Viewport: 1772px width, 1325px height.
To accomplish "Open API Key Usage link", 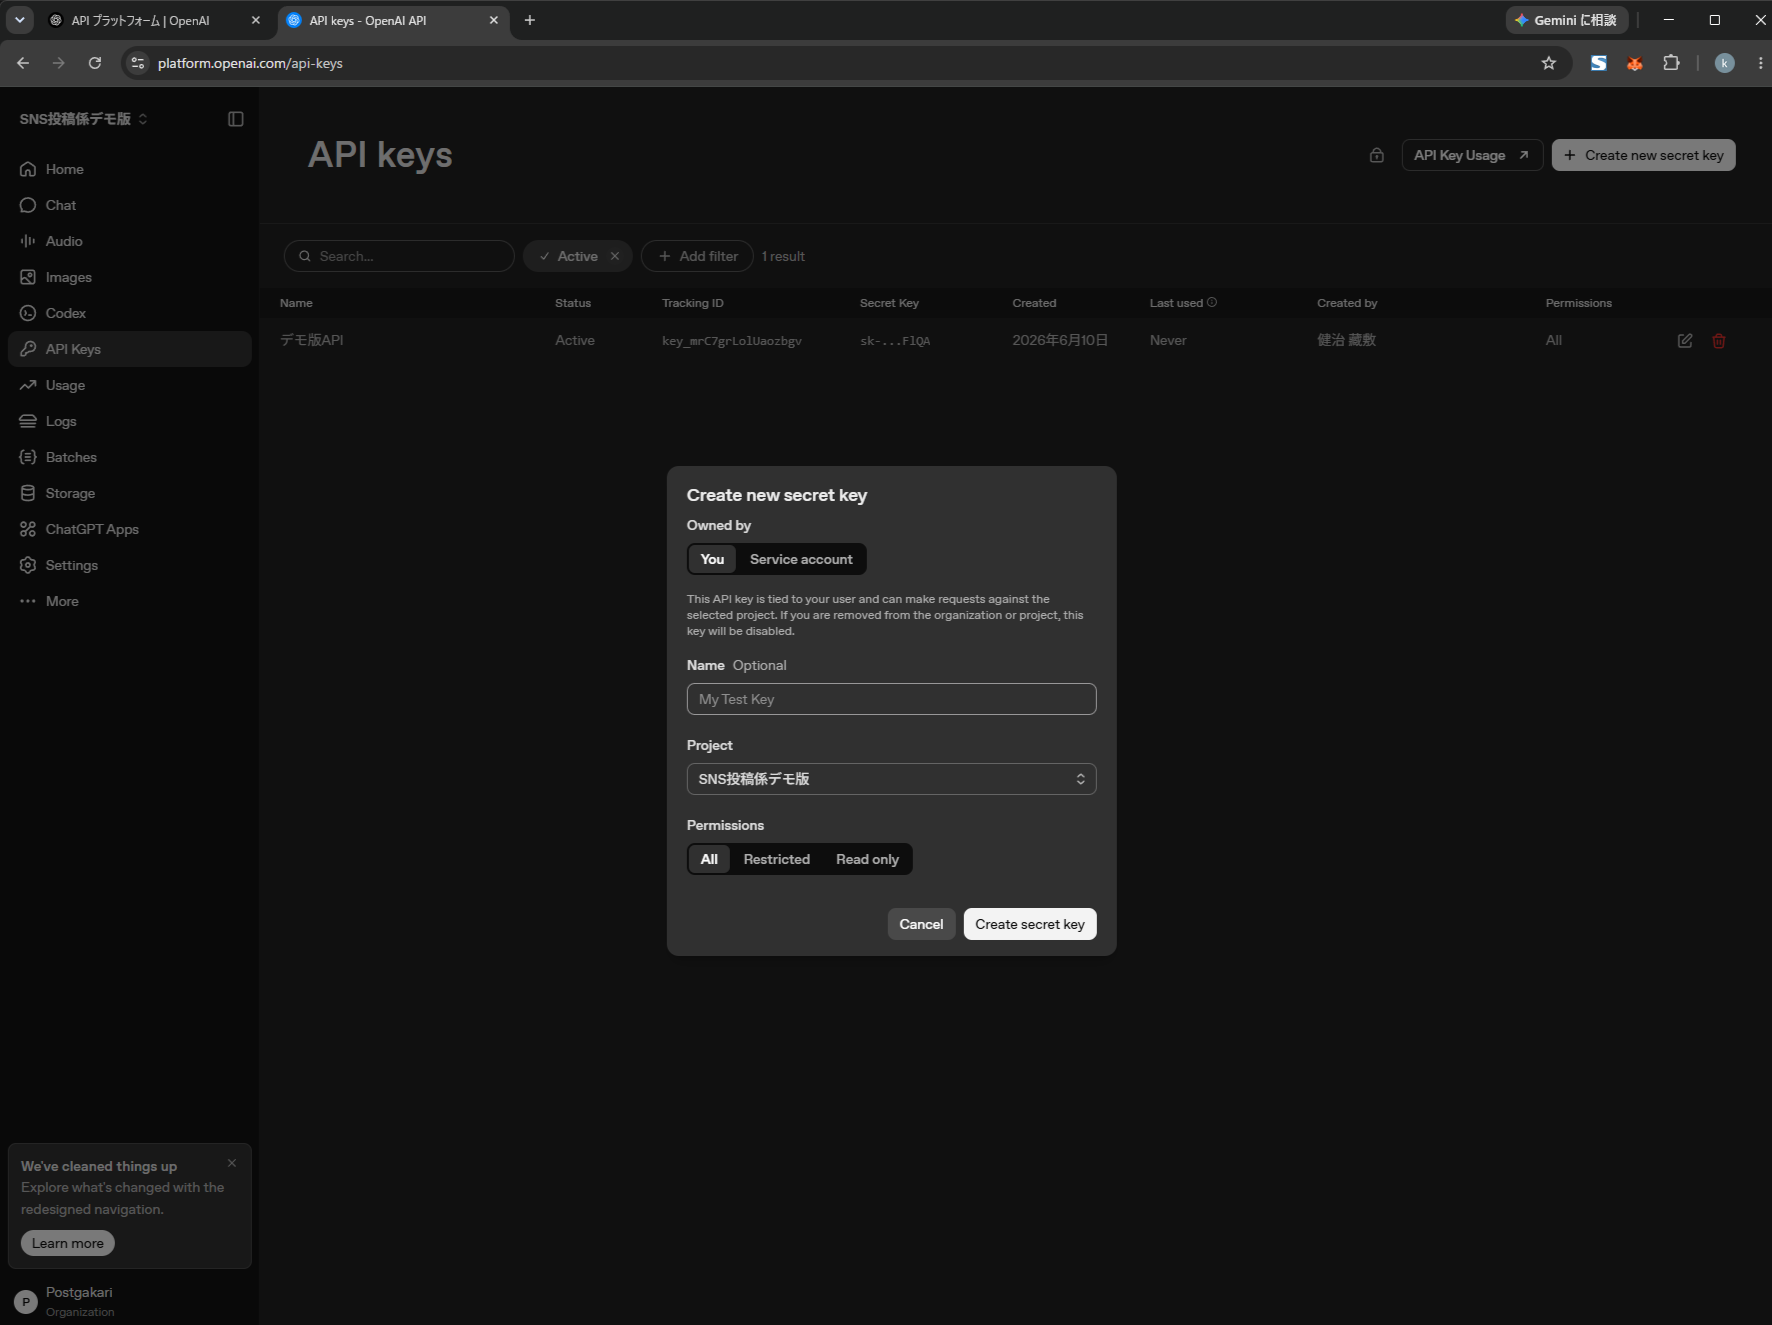I will click(x=1471, y=155).
